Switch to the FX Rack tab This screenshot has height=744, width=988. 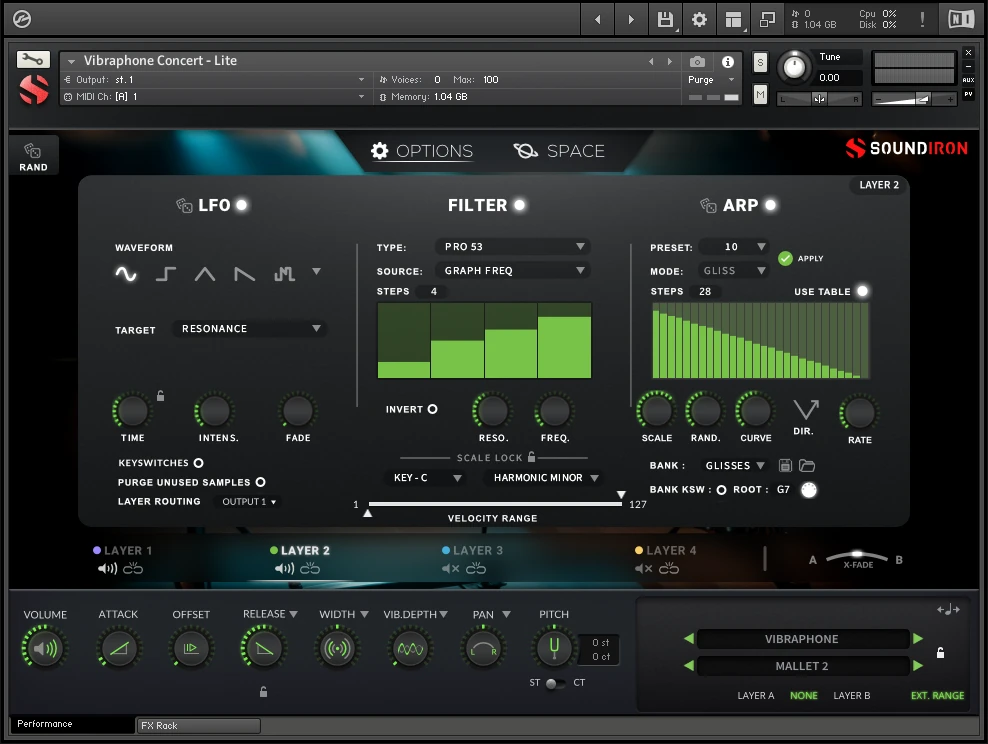pyautogui.click(x=197, y=725)
